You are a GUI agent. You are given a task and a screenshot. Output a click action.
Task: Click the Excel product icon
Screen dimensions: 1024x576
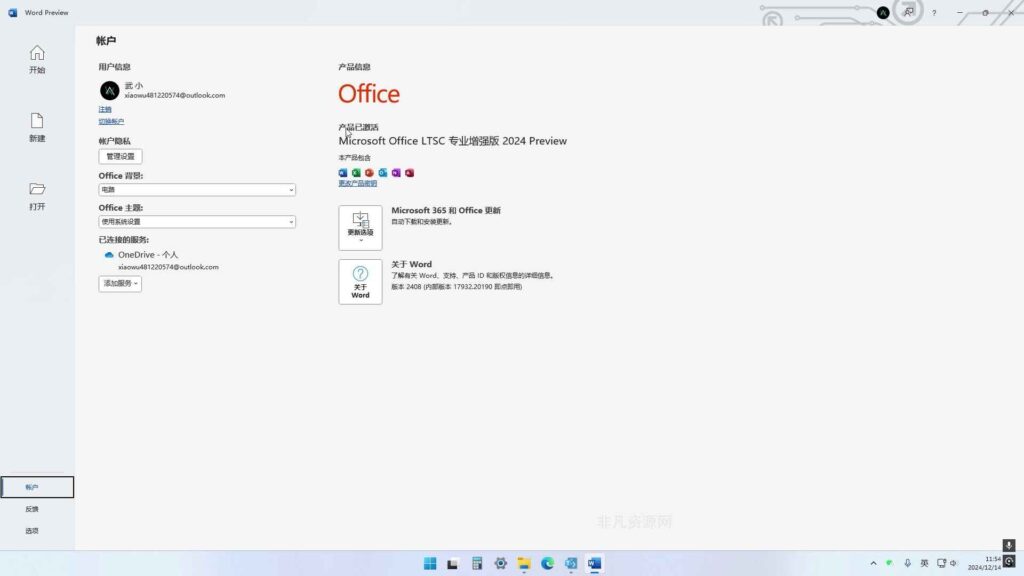356,172
